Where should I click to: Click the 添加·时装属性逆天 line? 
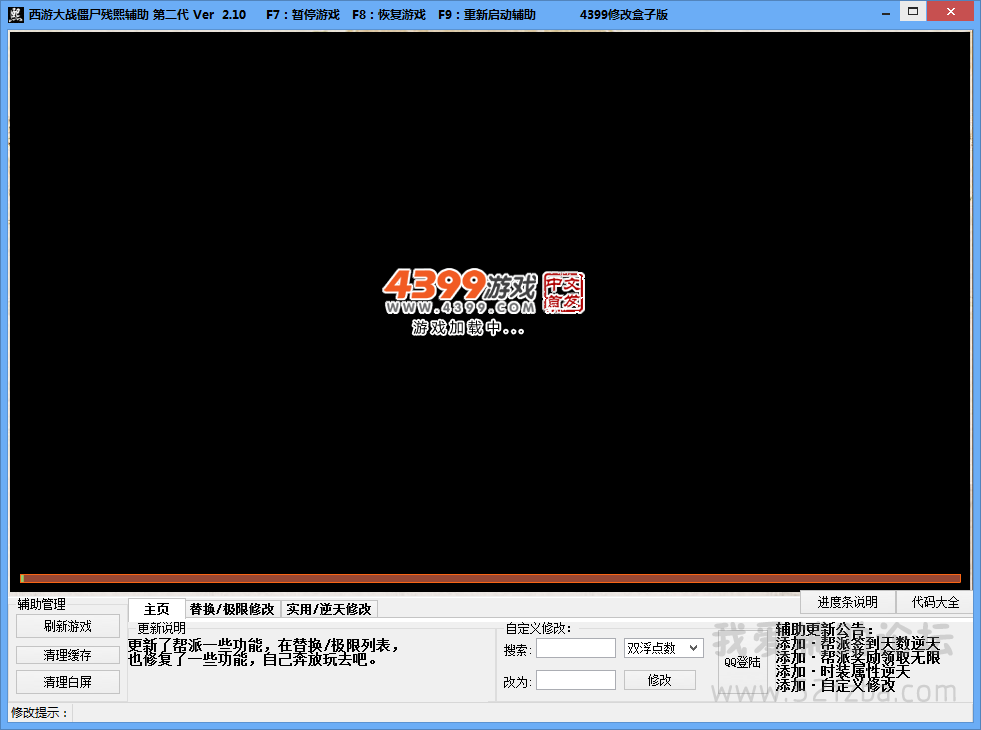coord(843,671)
